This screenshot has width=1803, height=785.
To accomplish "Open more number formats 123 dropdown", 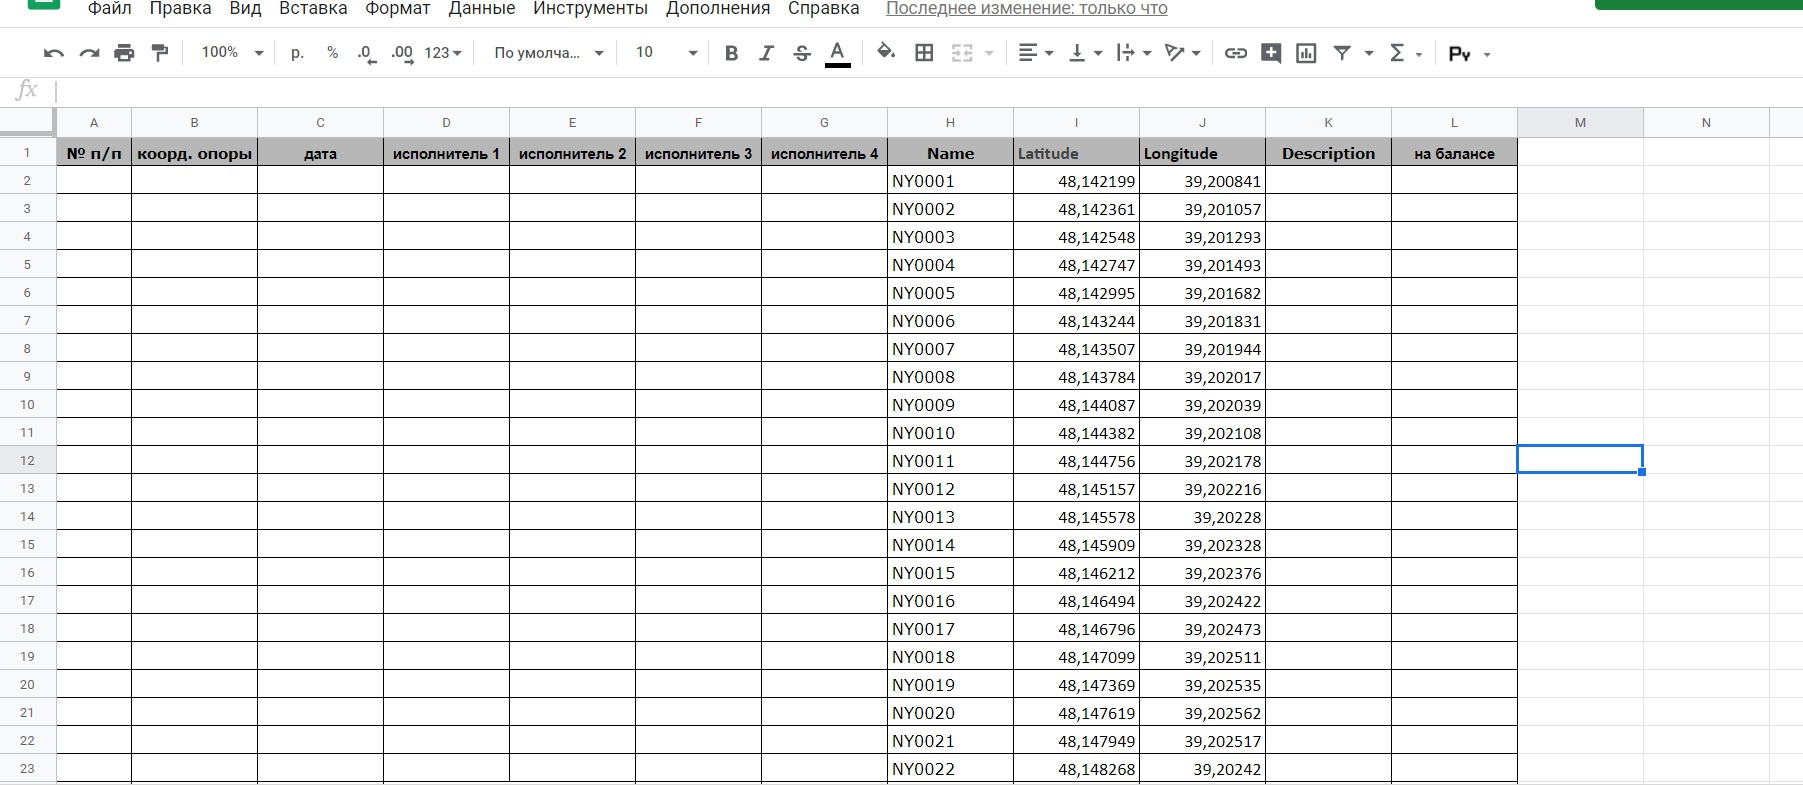I will 442,53.
